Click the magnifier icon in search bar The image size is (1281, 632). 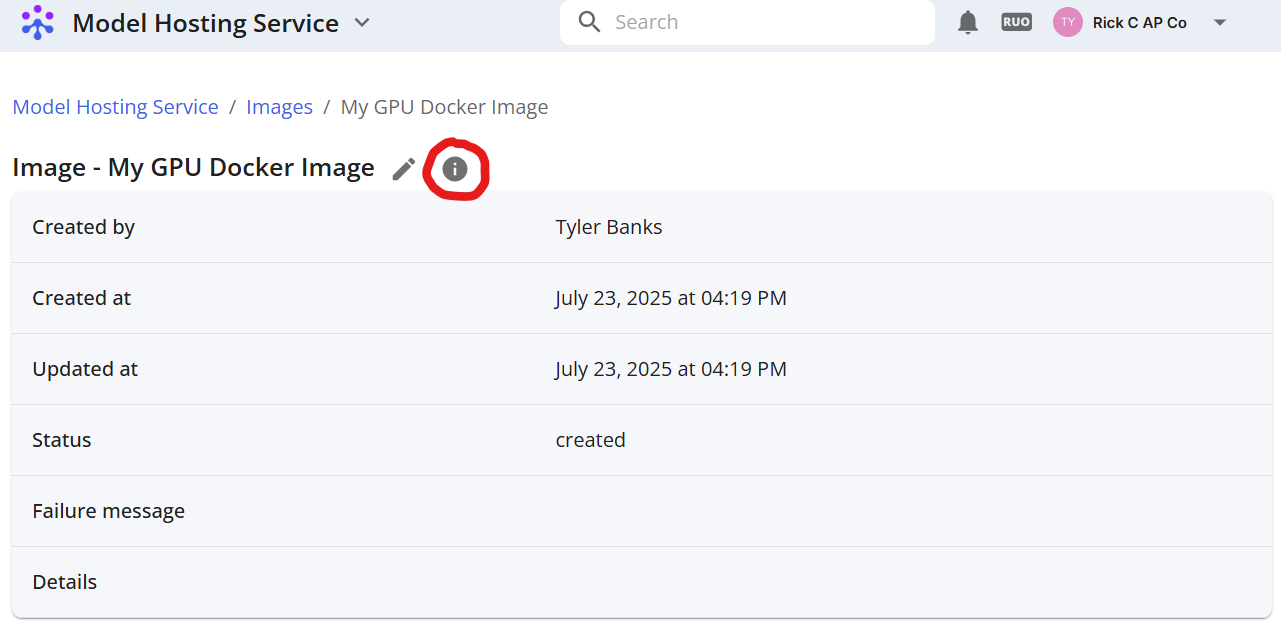coord(590,22)
